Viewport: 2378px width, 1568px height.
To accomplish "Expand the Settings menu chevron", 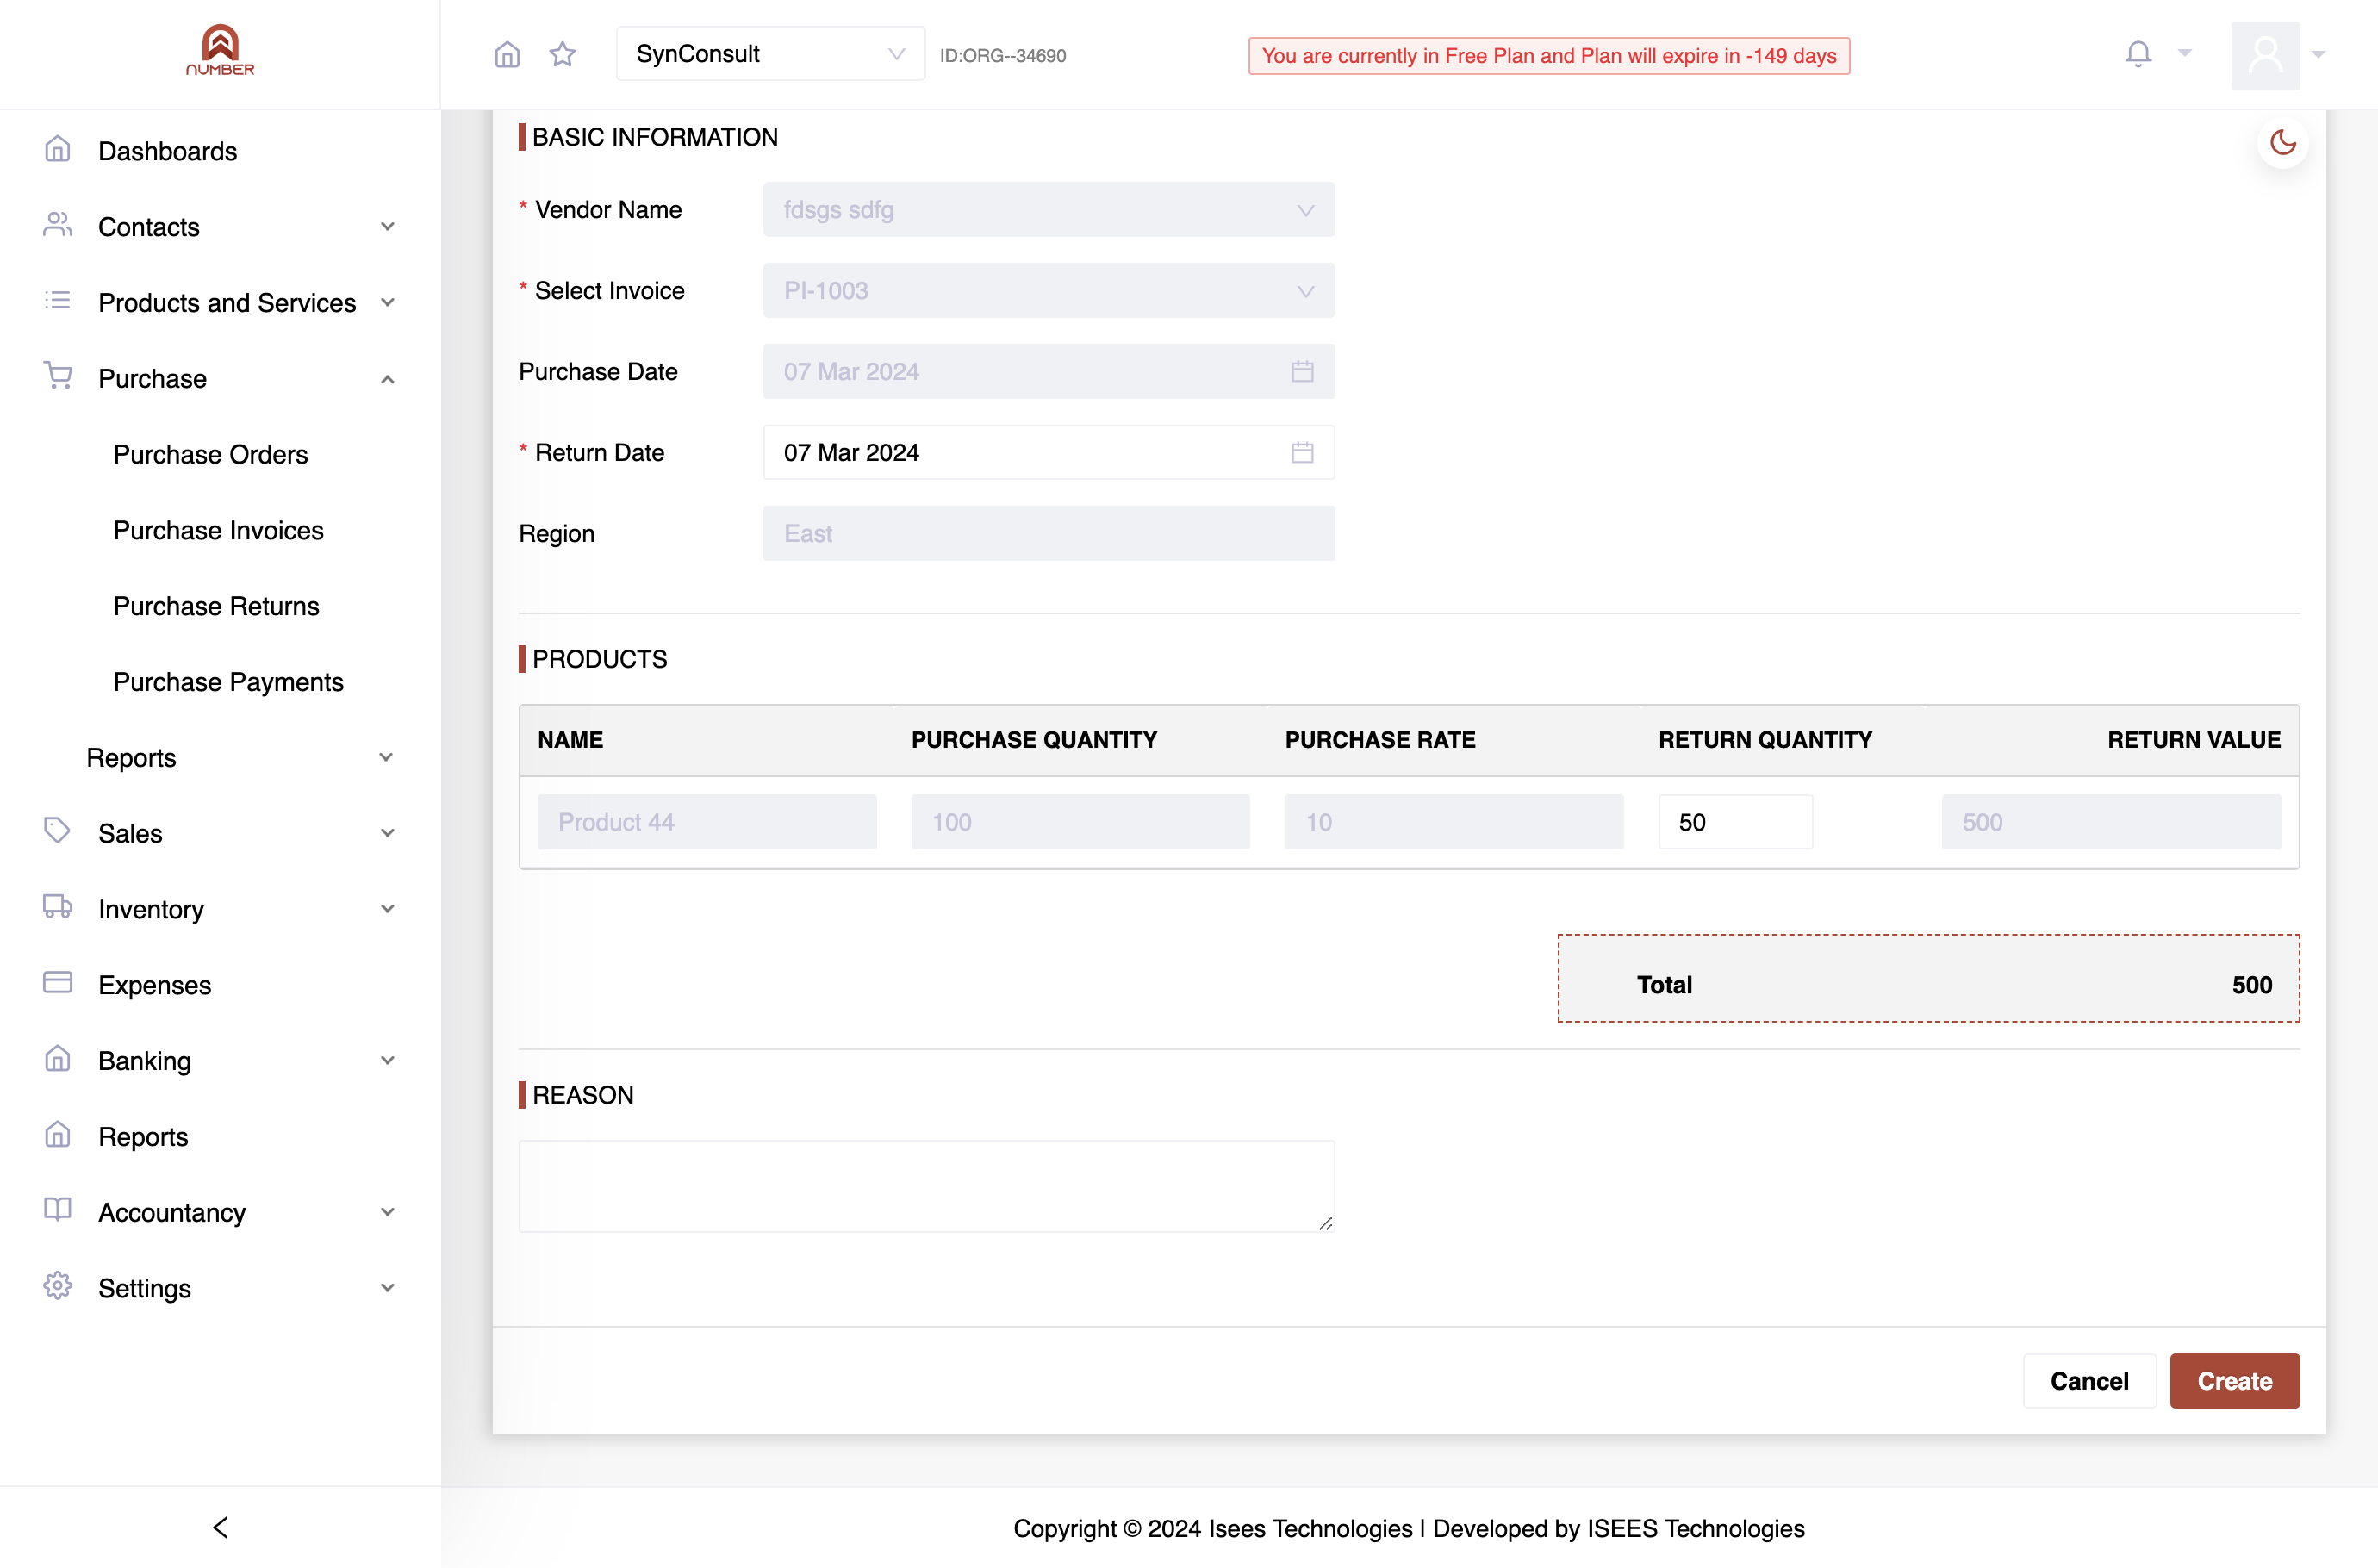I will click(x=387, y=1288).
